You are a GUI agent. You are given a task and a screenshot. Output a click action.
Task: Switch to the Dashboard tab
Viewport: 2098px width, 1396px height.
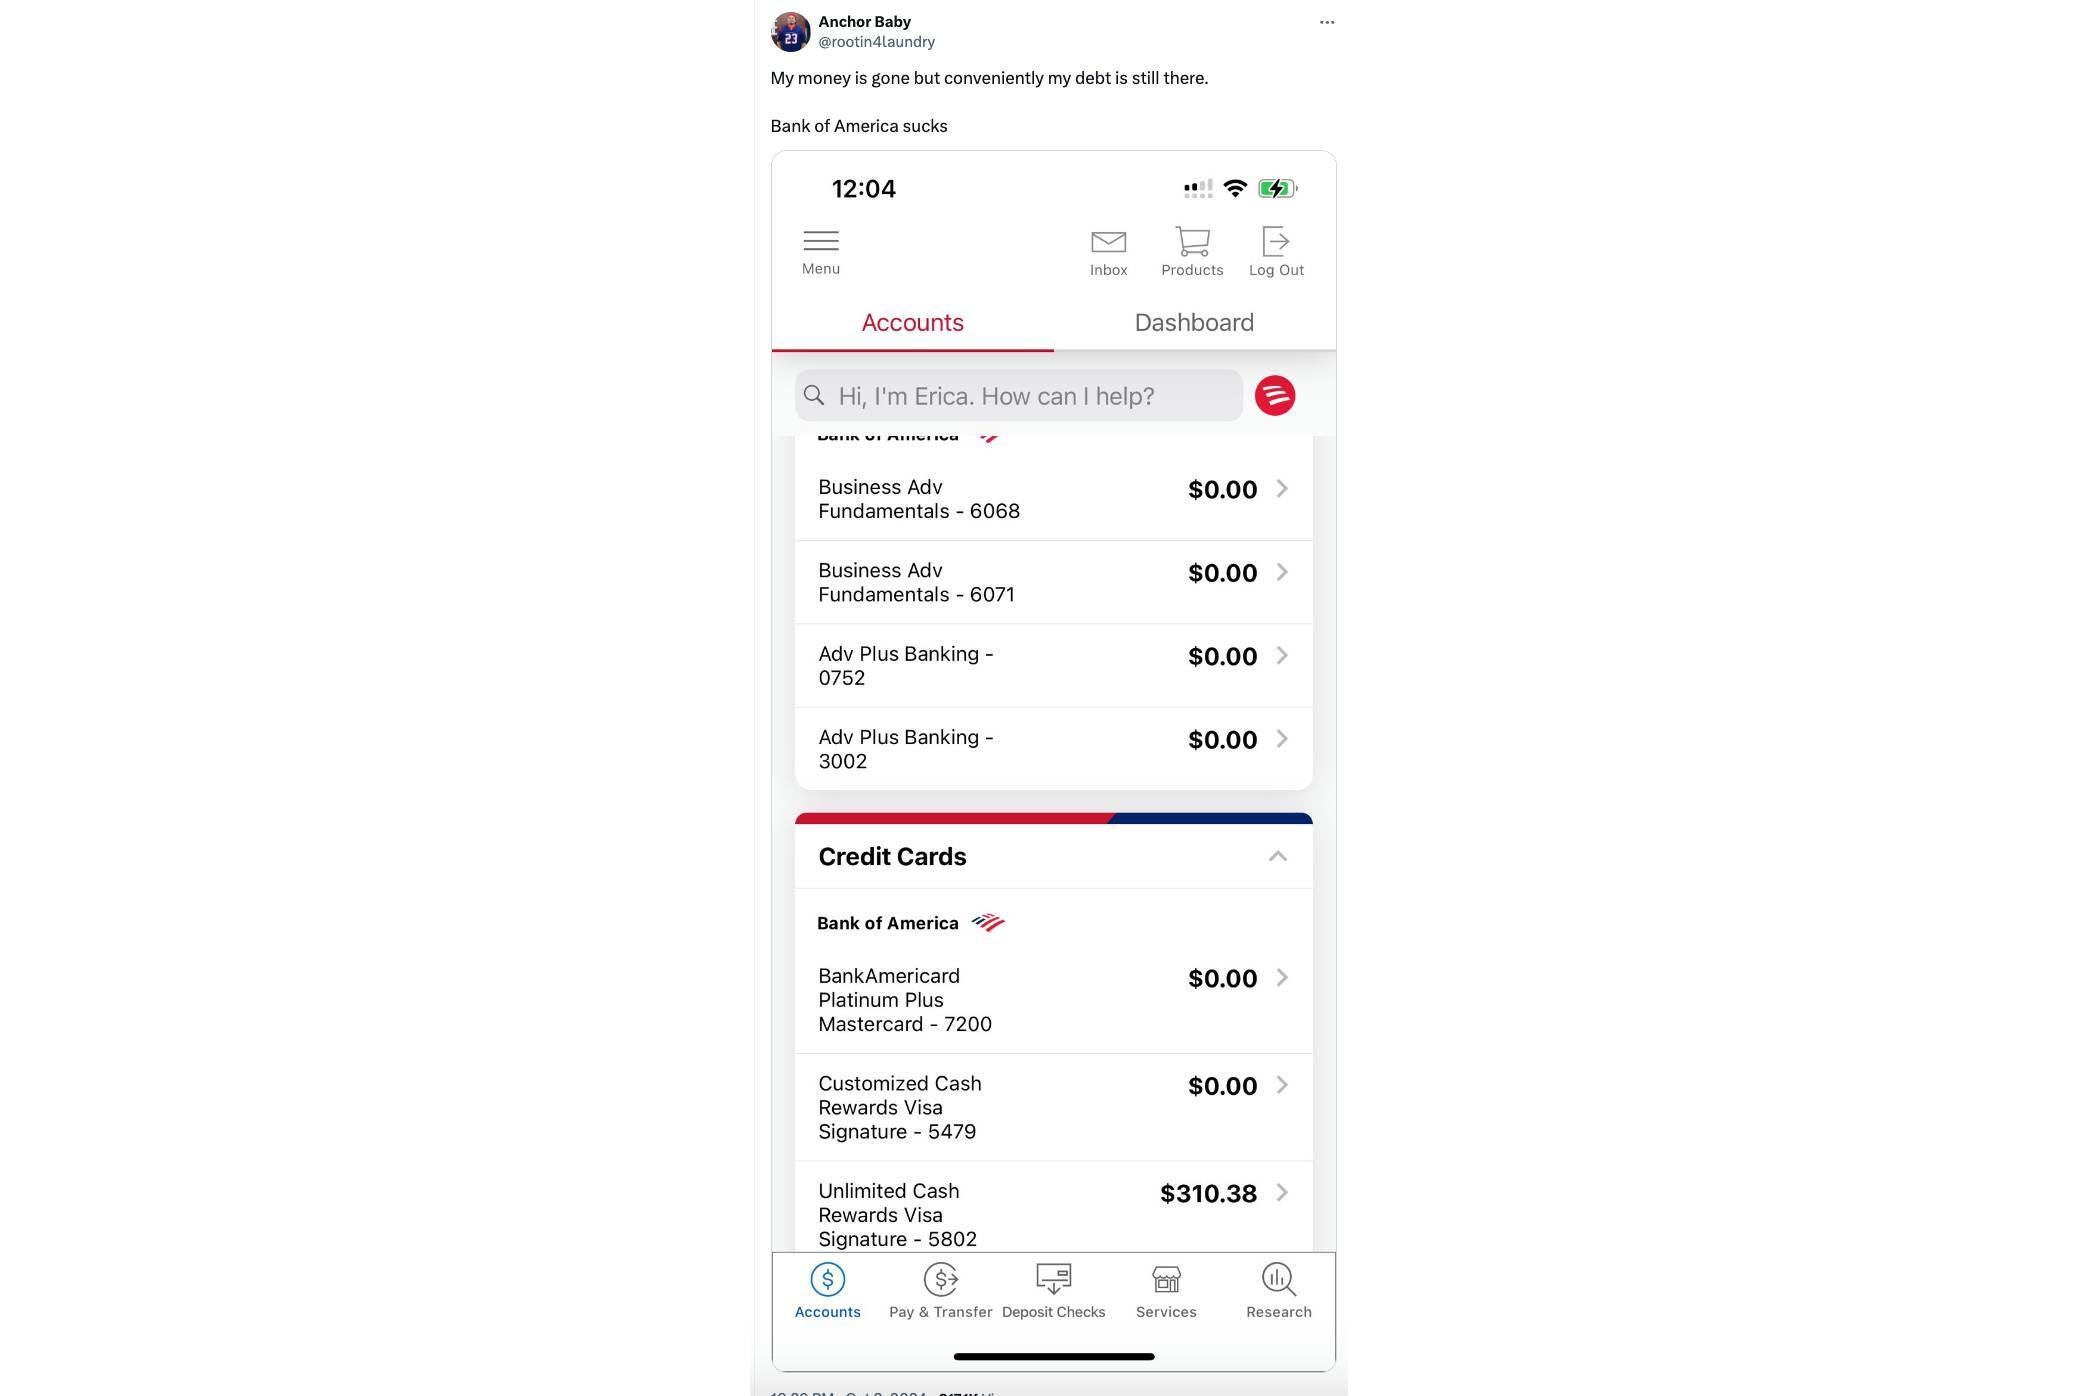(1193, 323)
